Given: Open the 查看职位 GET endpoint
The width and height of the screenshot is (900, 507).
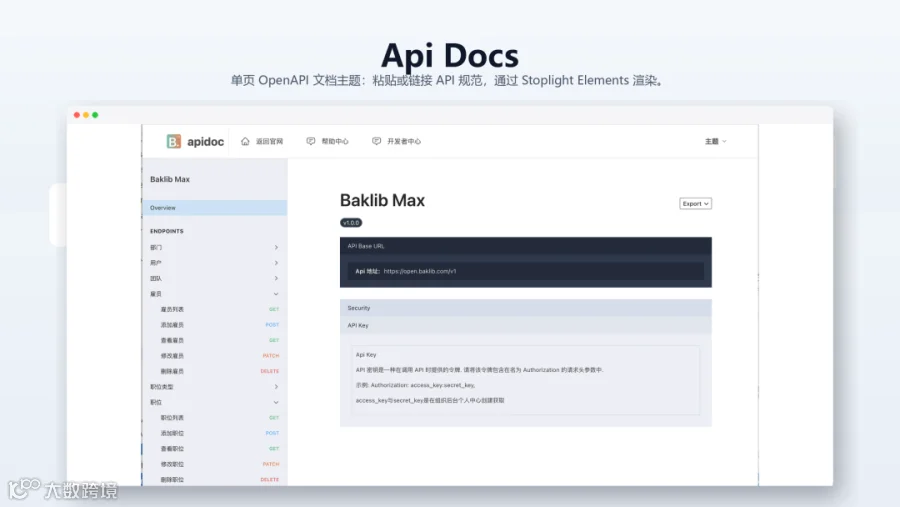Looking at the screenshot, I should (215, 449).
